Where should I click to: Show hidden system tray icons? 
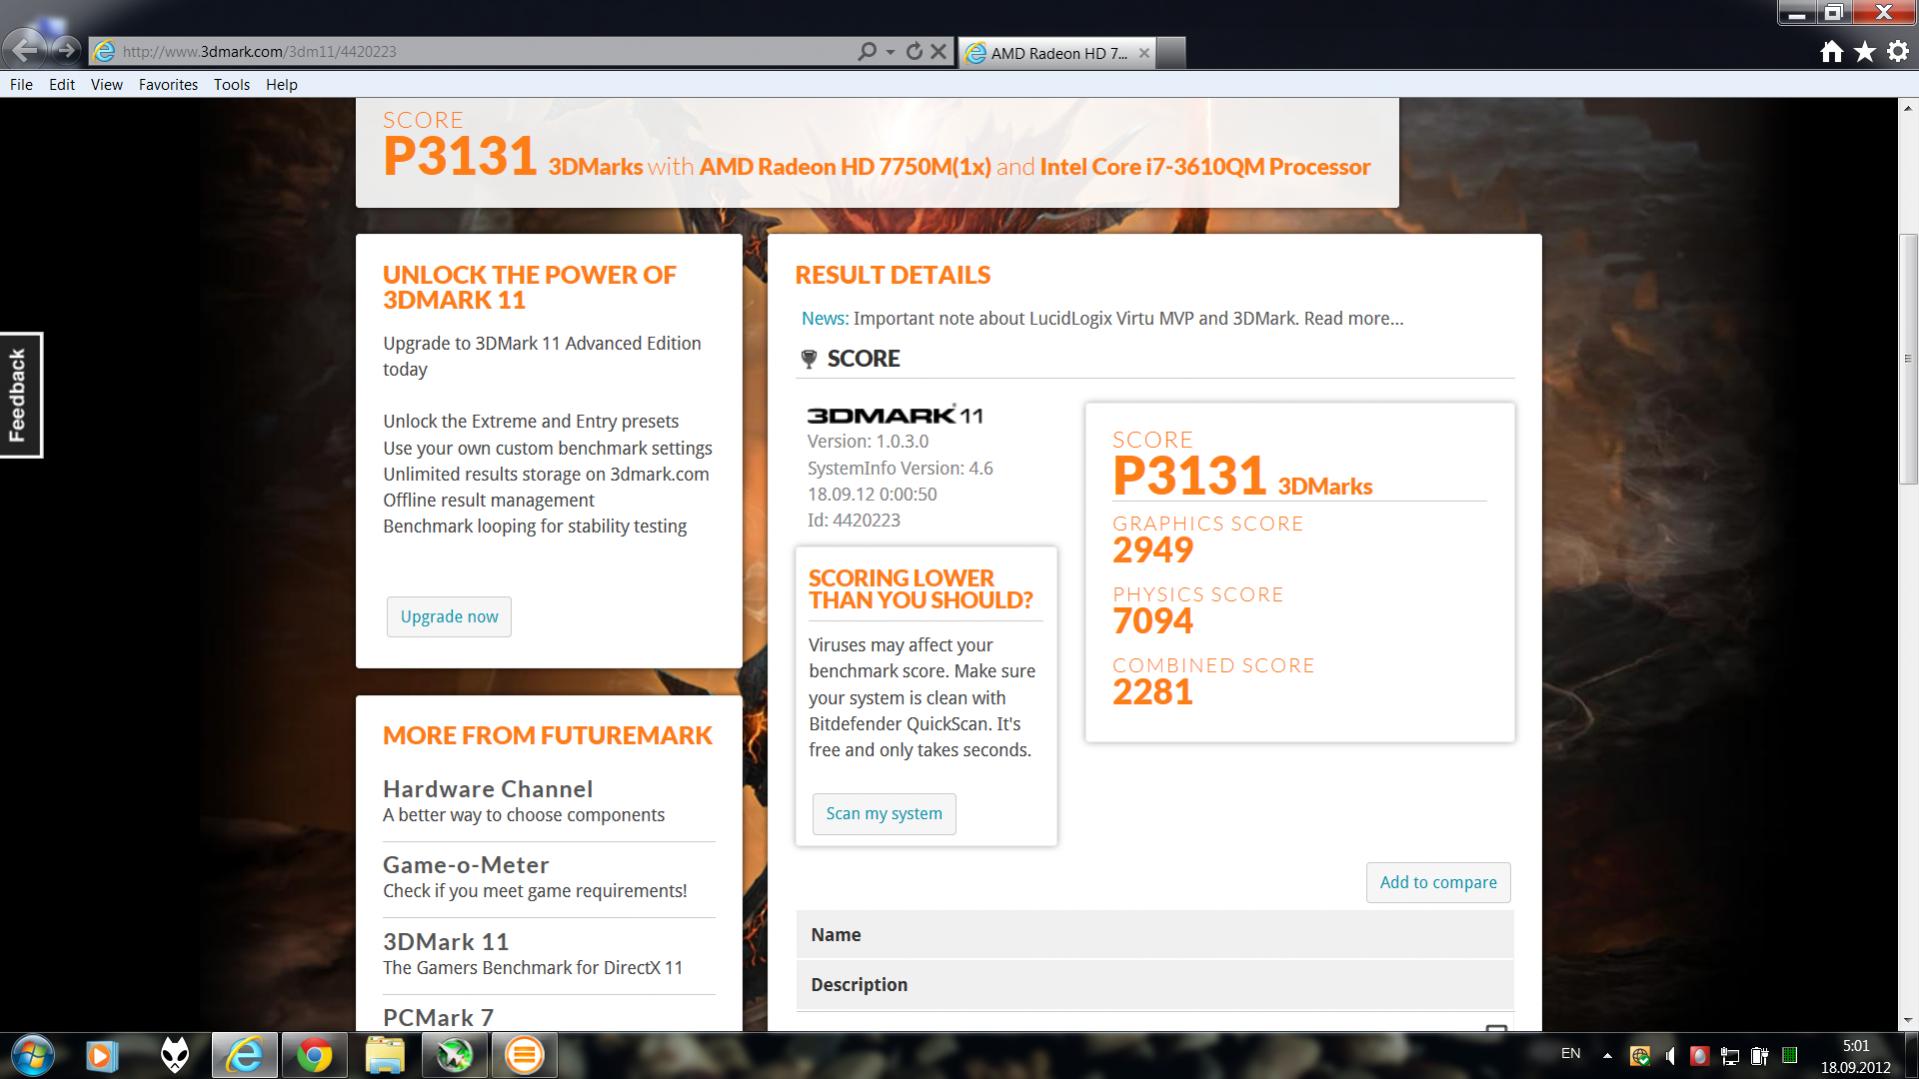[x=1607, y=1055]
